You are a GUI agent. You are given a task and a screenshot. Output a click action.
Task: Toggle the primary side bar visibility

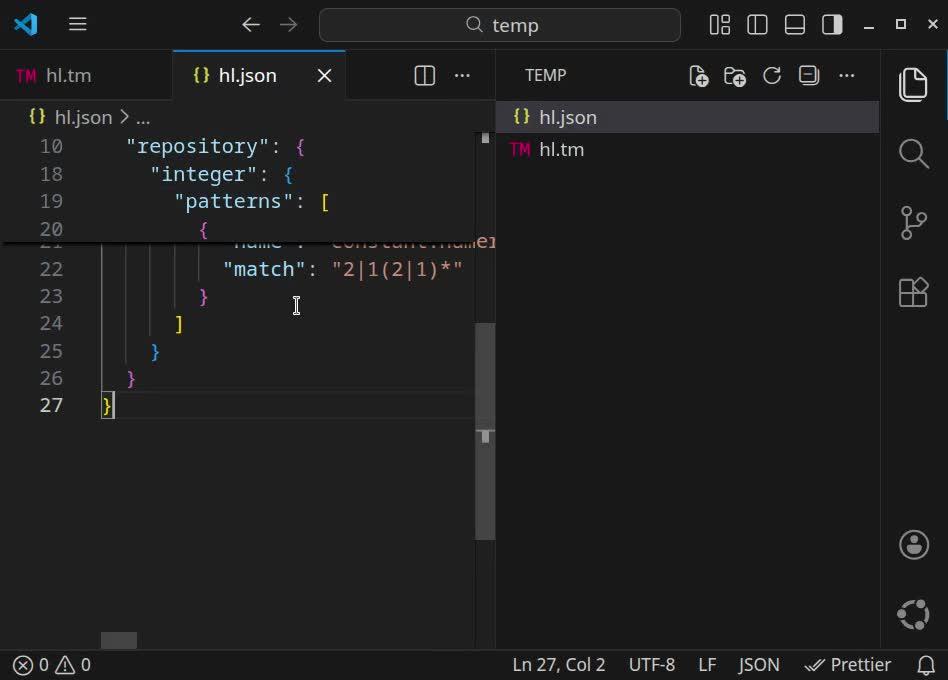759,24
